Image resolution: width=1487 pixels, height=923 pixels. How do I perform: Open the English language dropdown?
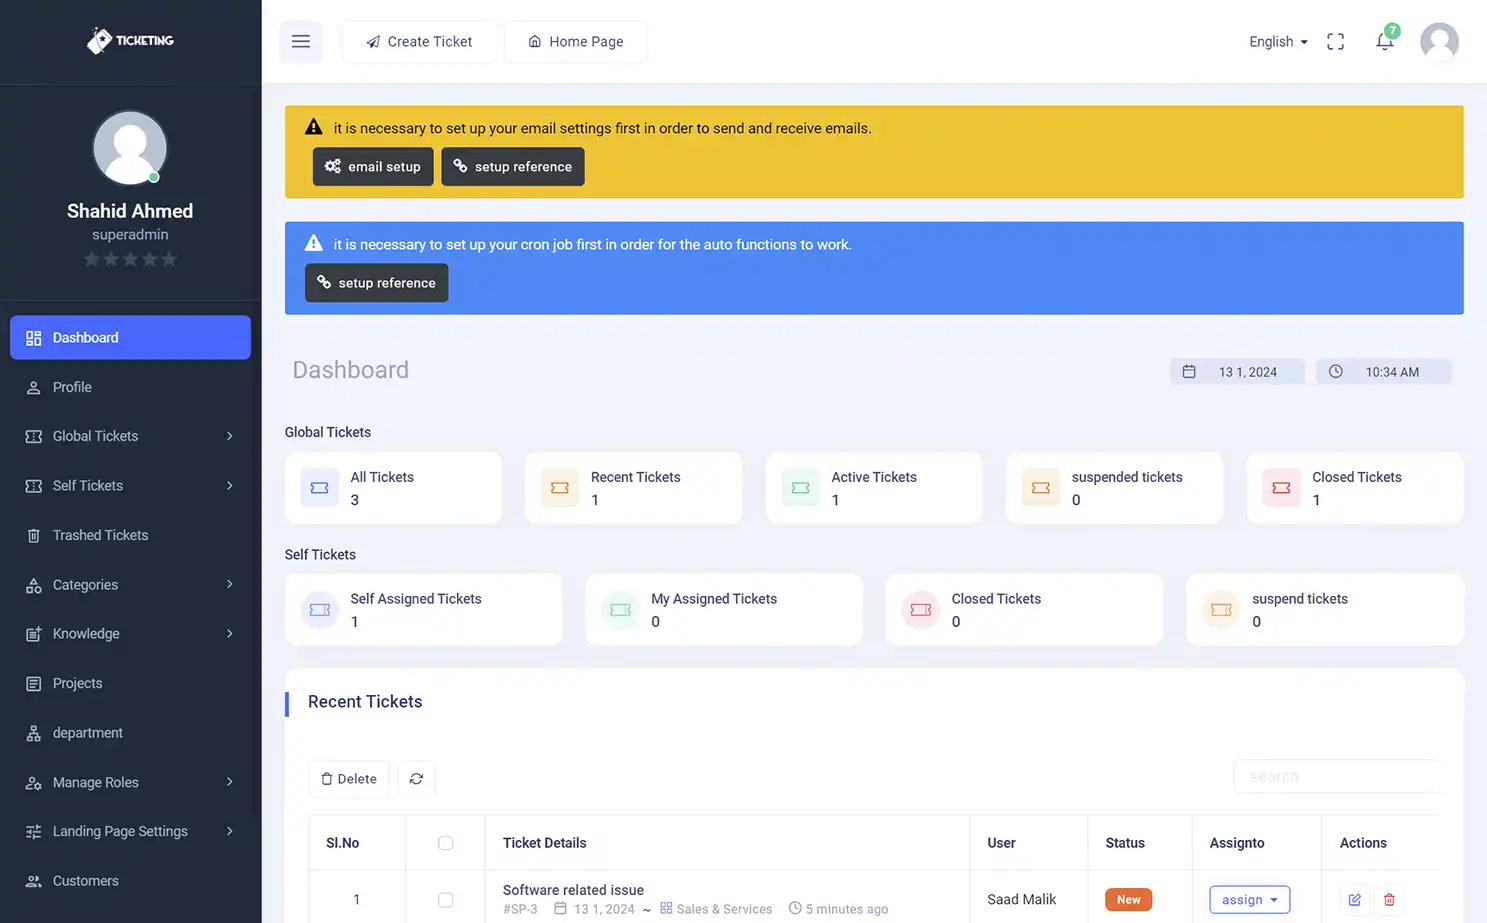point(1276,41)
